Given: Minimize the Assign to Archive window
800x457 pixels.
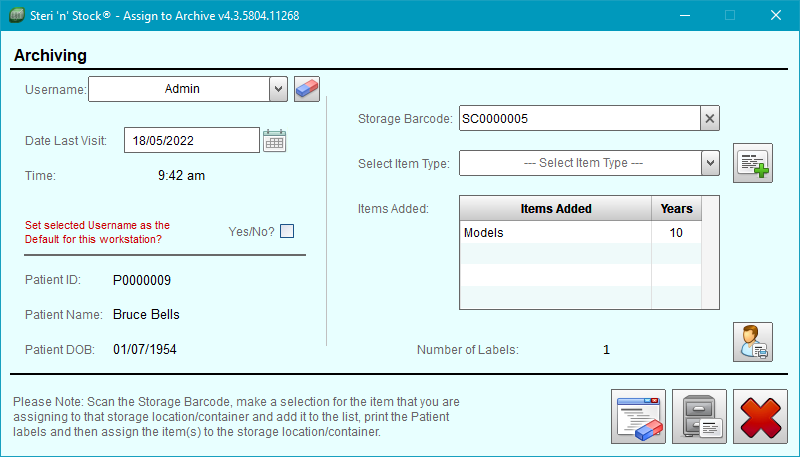Looking at the screenshot, I should coord(685,15).
